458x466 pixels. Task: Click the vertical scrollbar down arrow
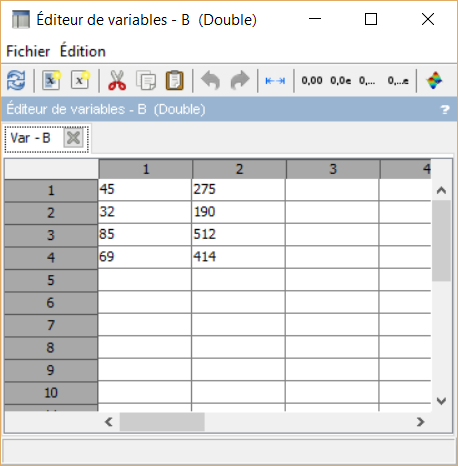coord(441,401)
